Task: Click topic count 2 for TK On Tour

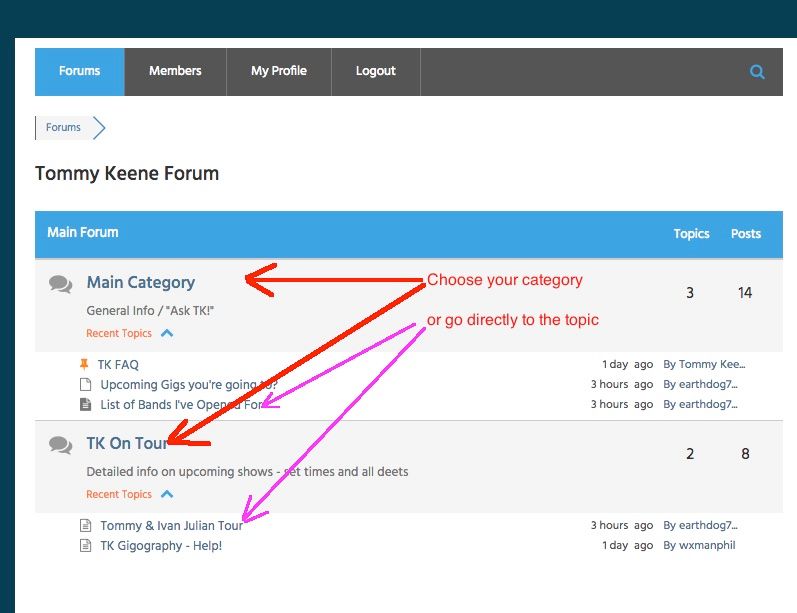Action: click(x=690, y=453)
